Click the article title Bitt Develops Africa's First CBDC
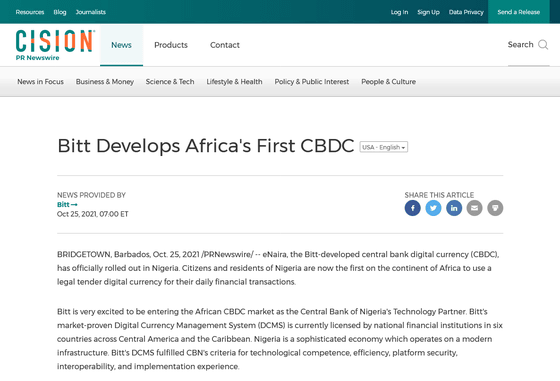 click(x=206, y=146)
